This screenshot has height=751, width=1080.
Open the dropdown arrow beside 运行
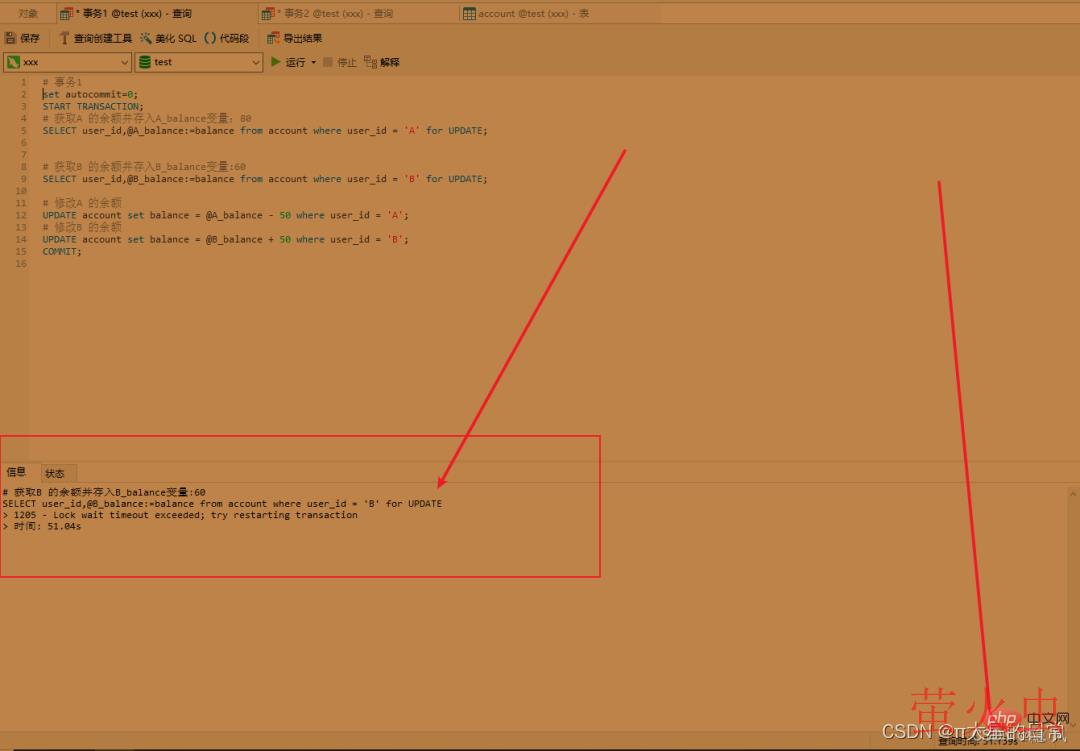pos(313,62)
